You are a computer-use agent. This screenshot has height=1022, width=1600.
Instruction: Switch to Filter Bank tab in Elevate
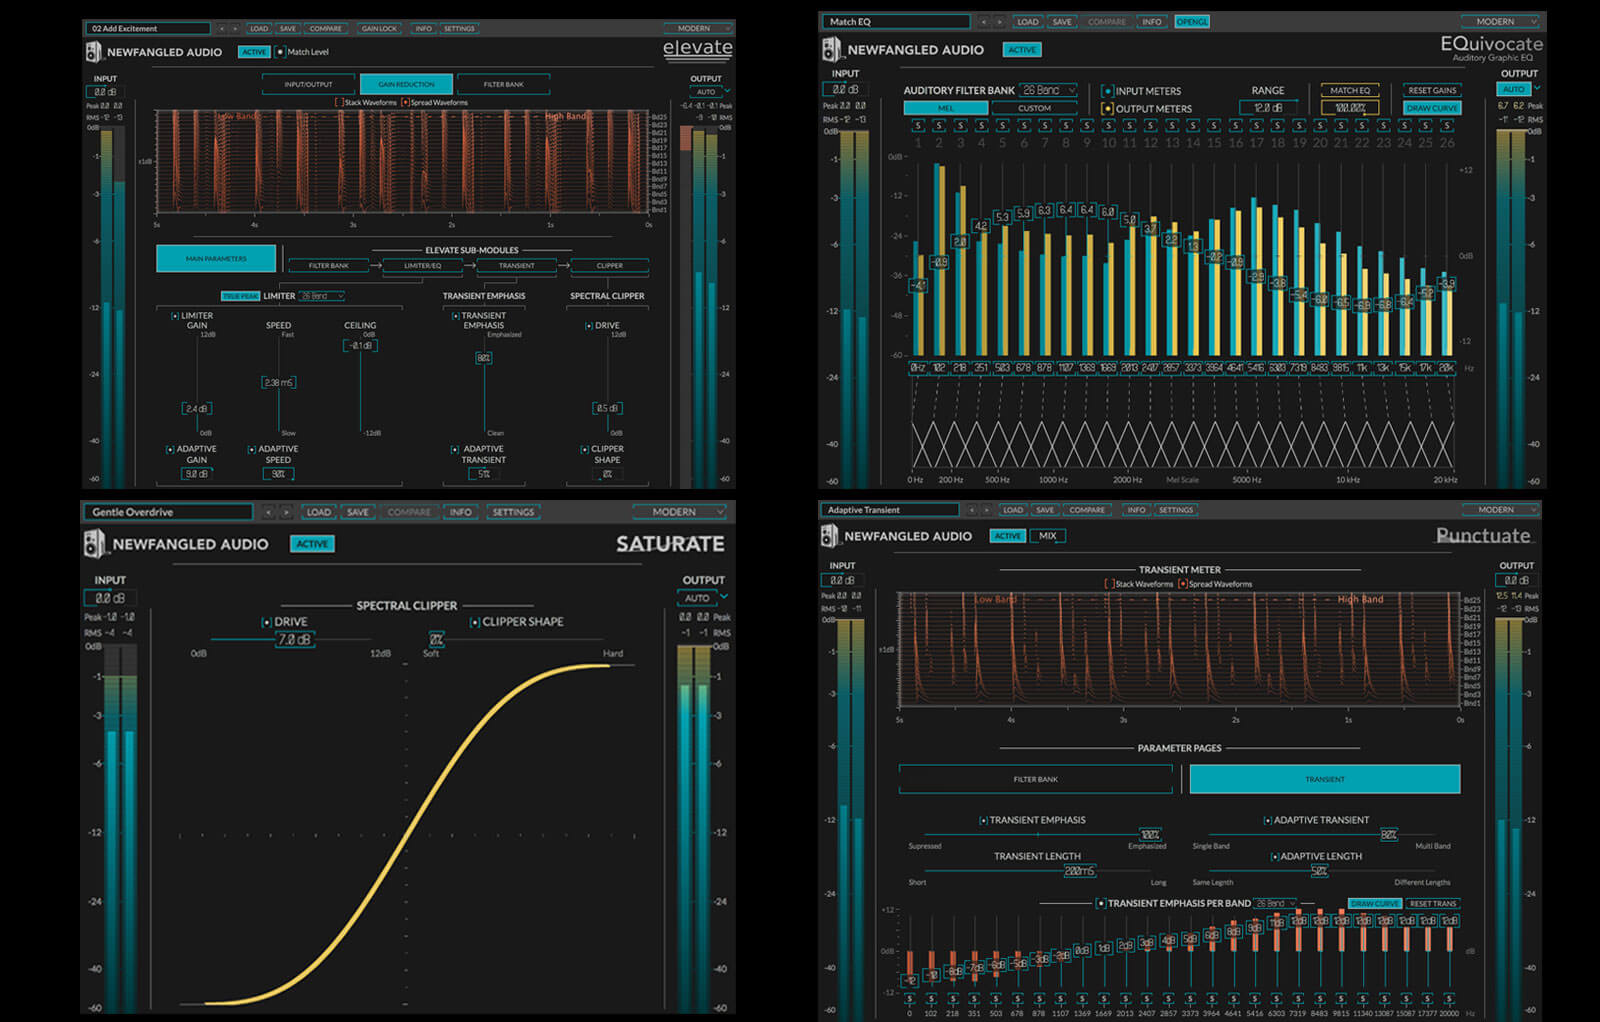(x=503, y=84)
